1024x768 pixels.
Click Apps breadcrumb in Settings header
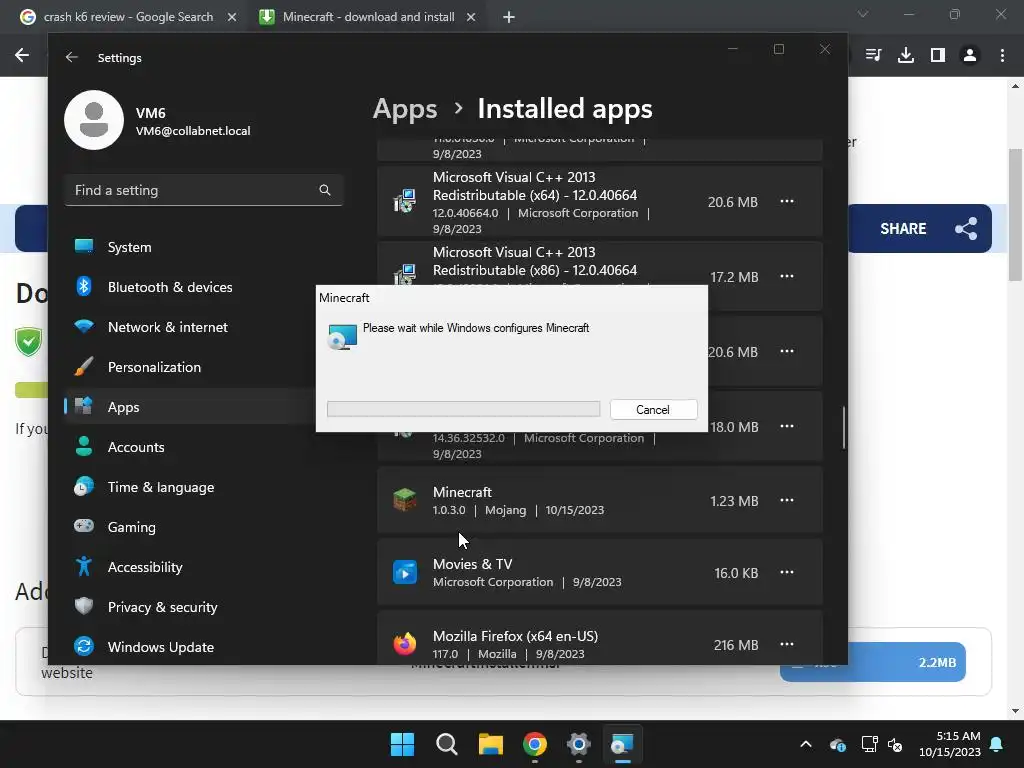[x=405, y=108]
